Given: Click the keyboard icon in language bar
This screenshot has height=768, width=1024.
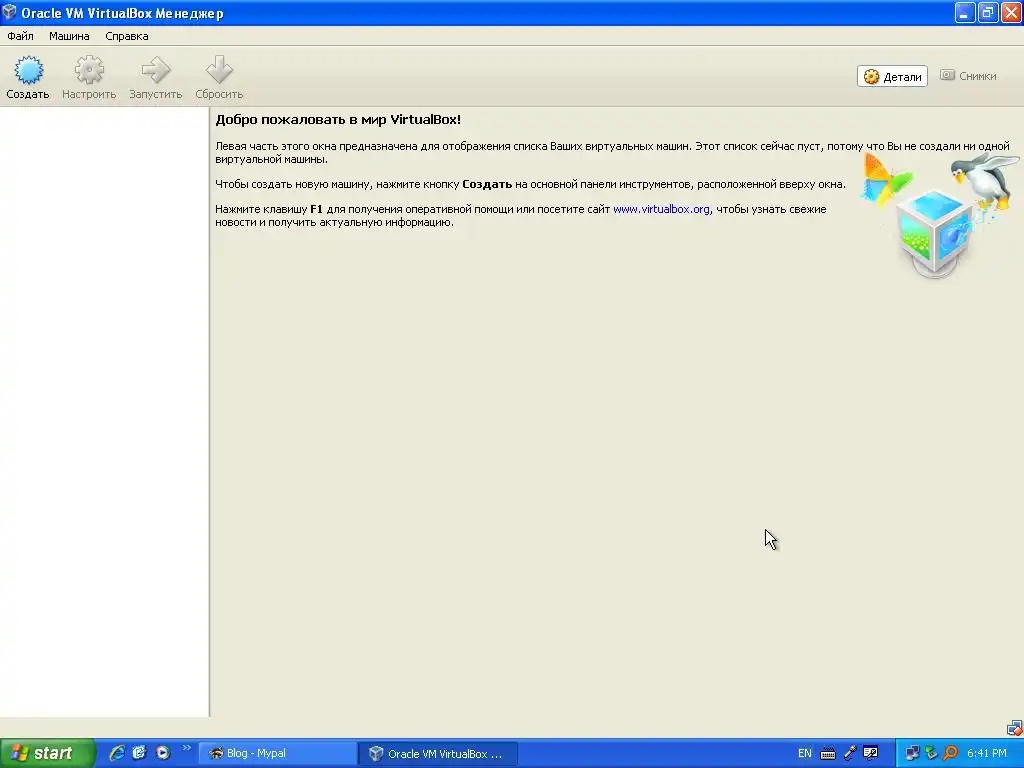Looking at the screenshot, I should 827,754.
